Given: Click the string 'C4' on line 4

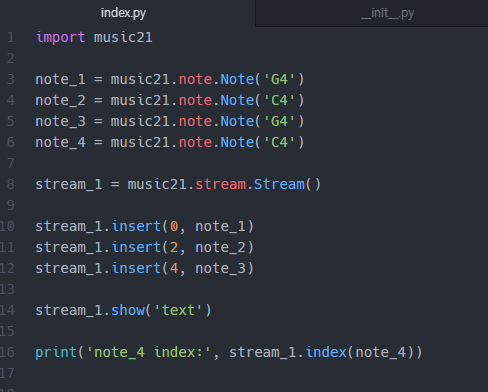Looking at the screenshot, I should [279, 100].
